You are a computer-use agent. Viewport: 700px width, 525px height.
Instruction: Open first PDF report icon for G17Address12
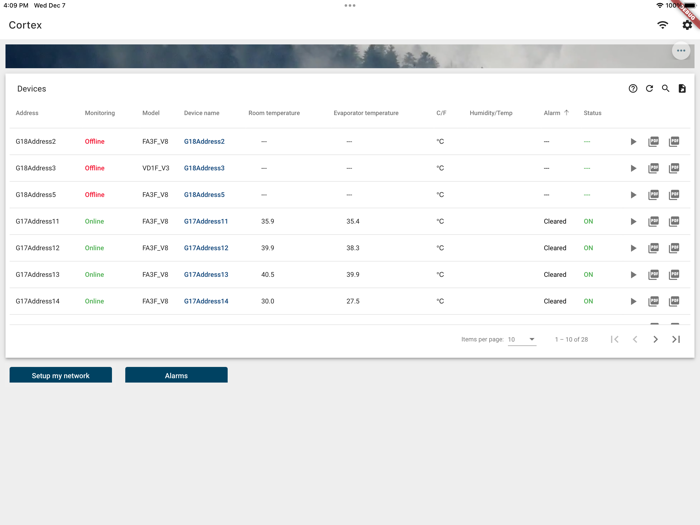click(654, 248)
